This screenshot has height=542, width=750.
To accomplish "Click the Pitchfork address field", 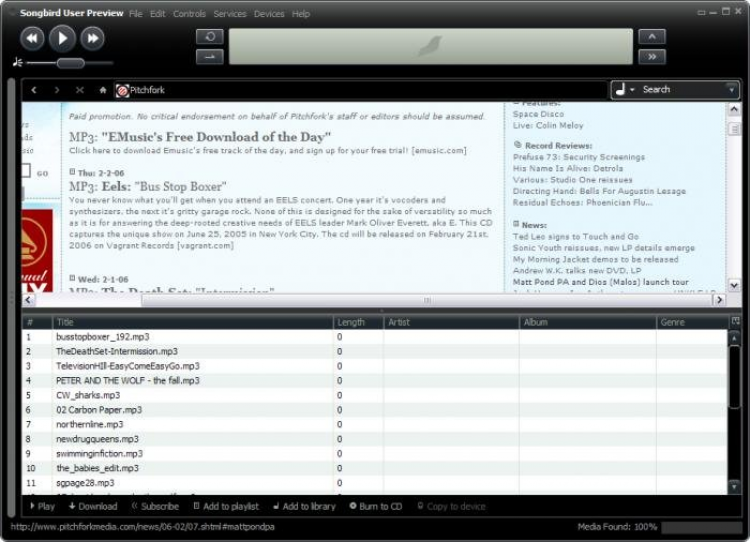I will coord(360,90).
